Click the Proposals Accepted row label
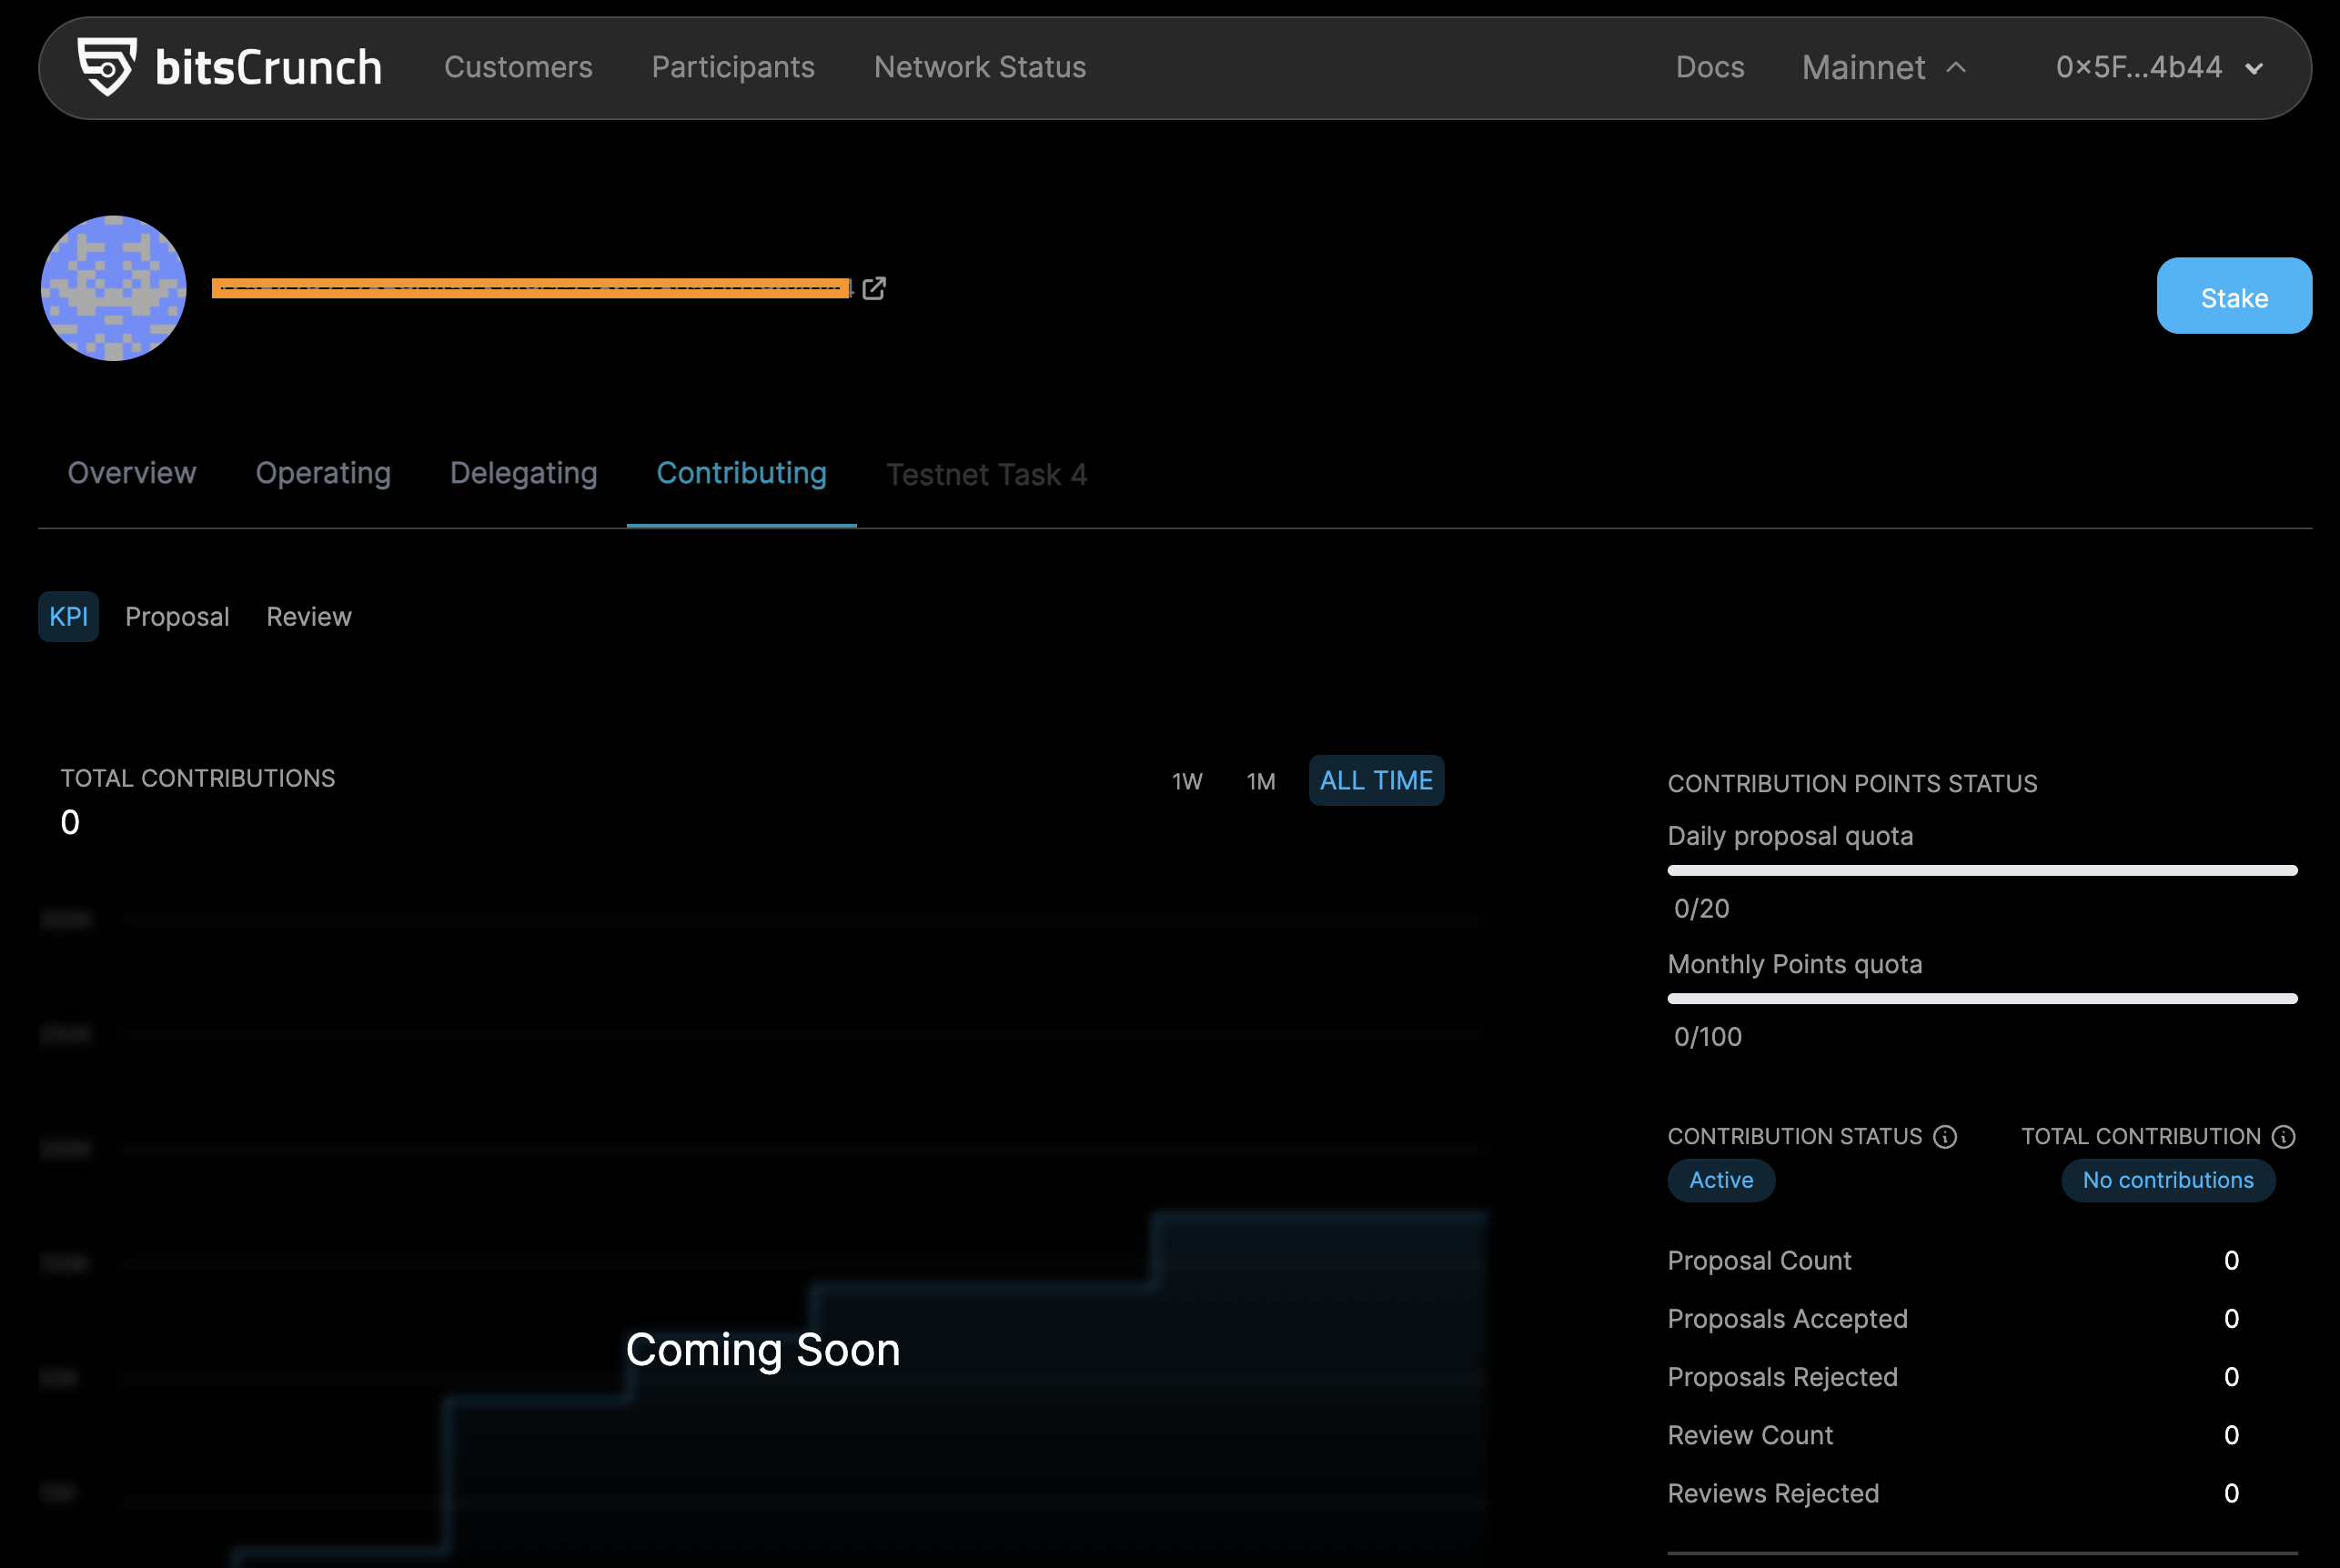The image size is (2340, 1568). [x=1787, y=1319]
